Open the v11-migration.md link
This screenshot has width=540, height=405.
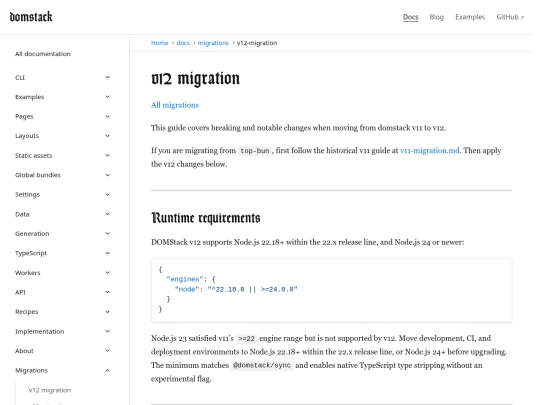pos(429,150)
